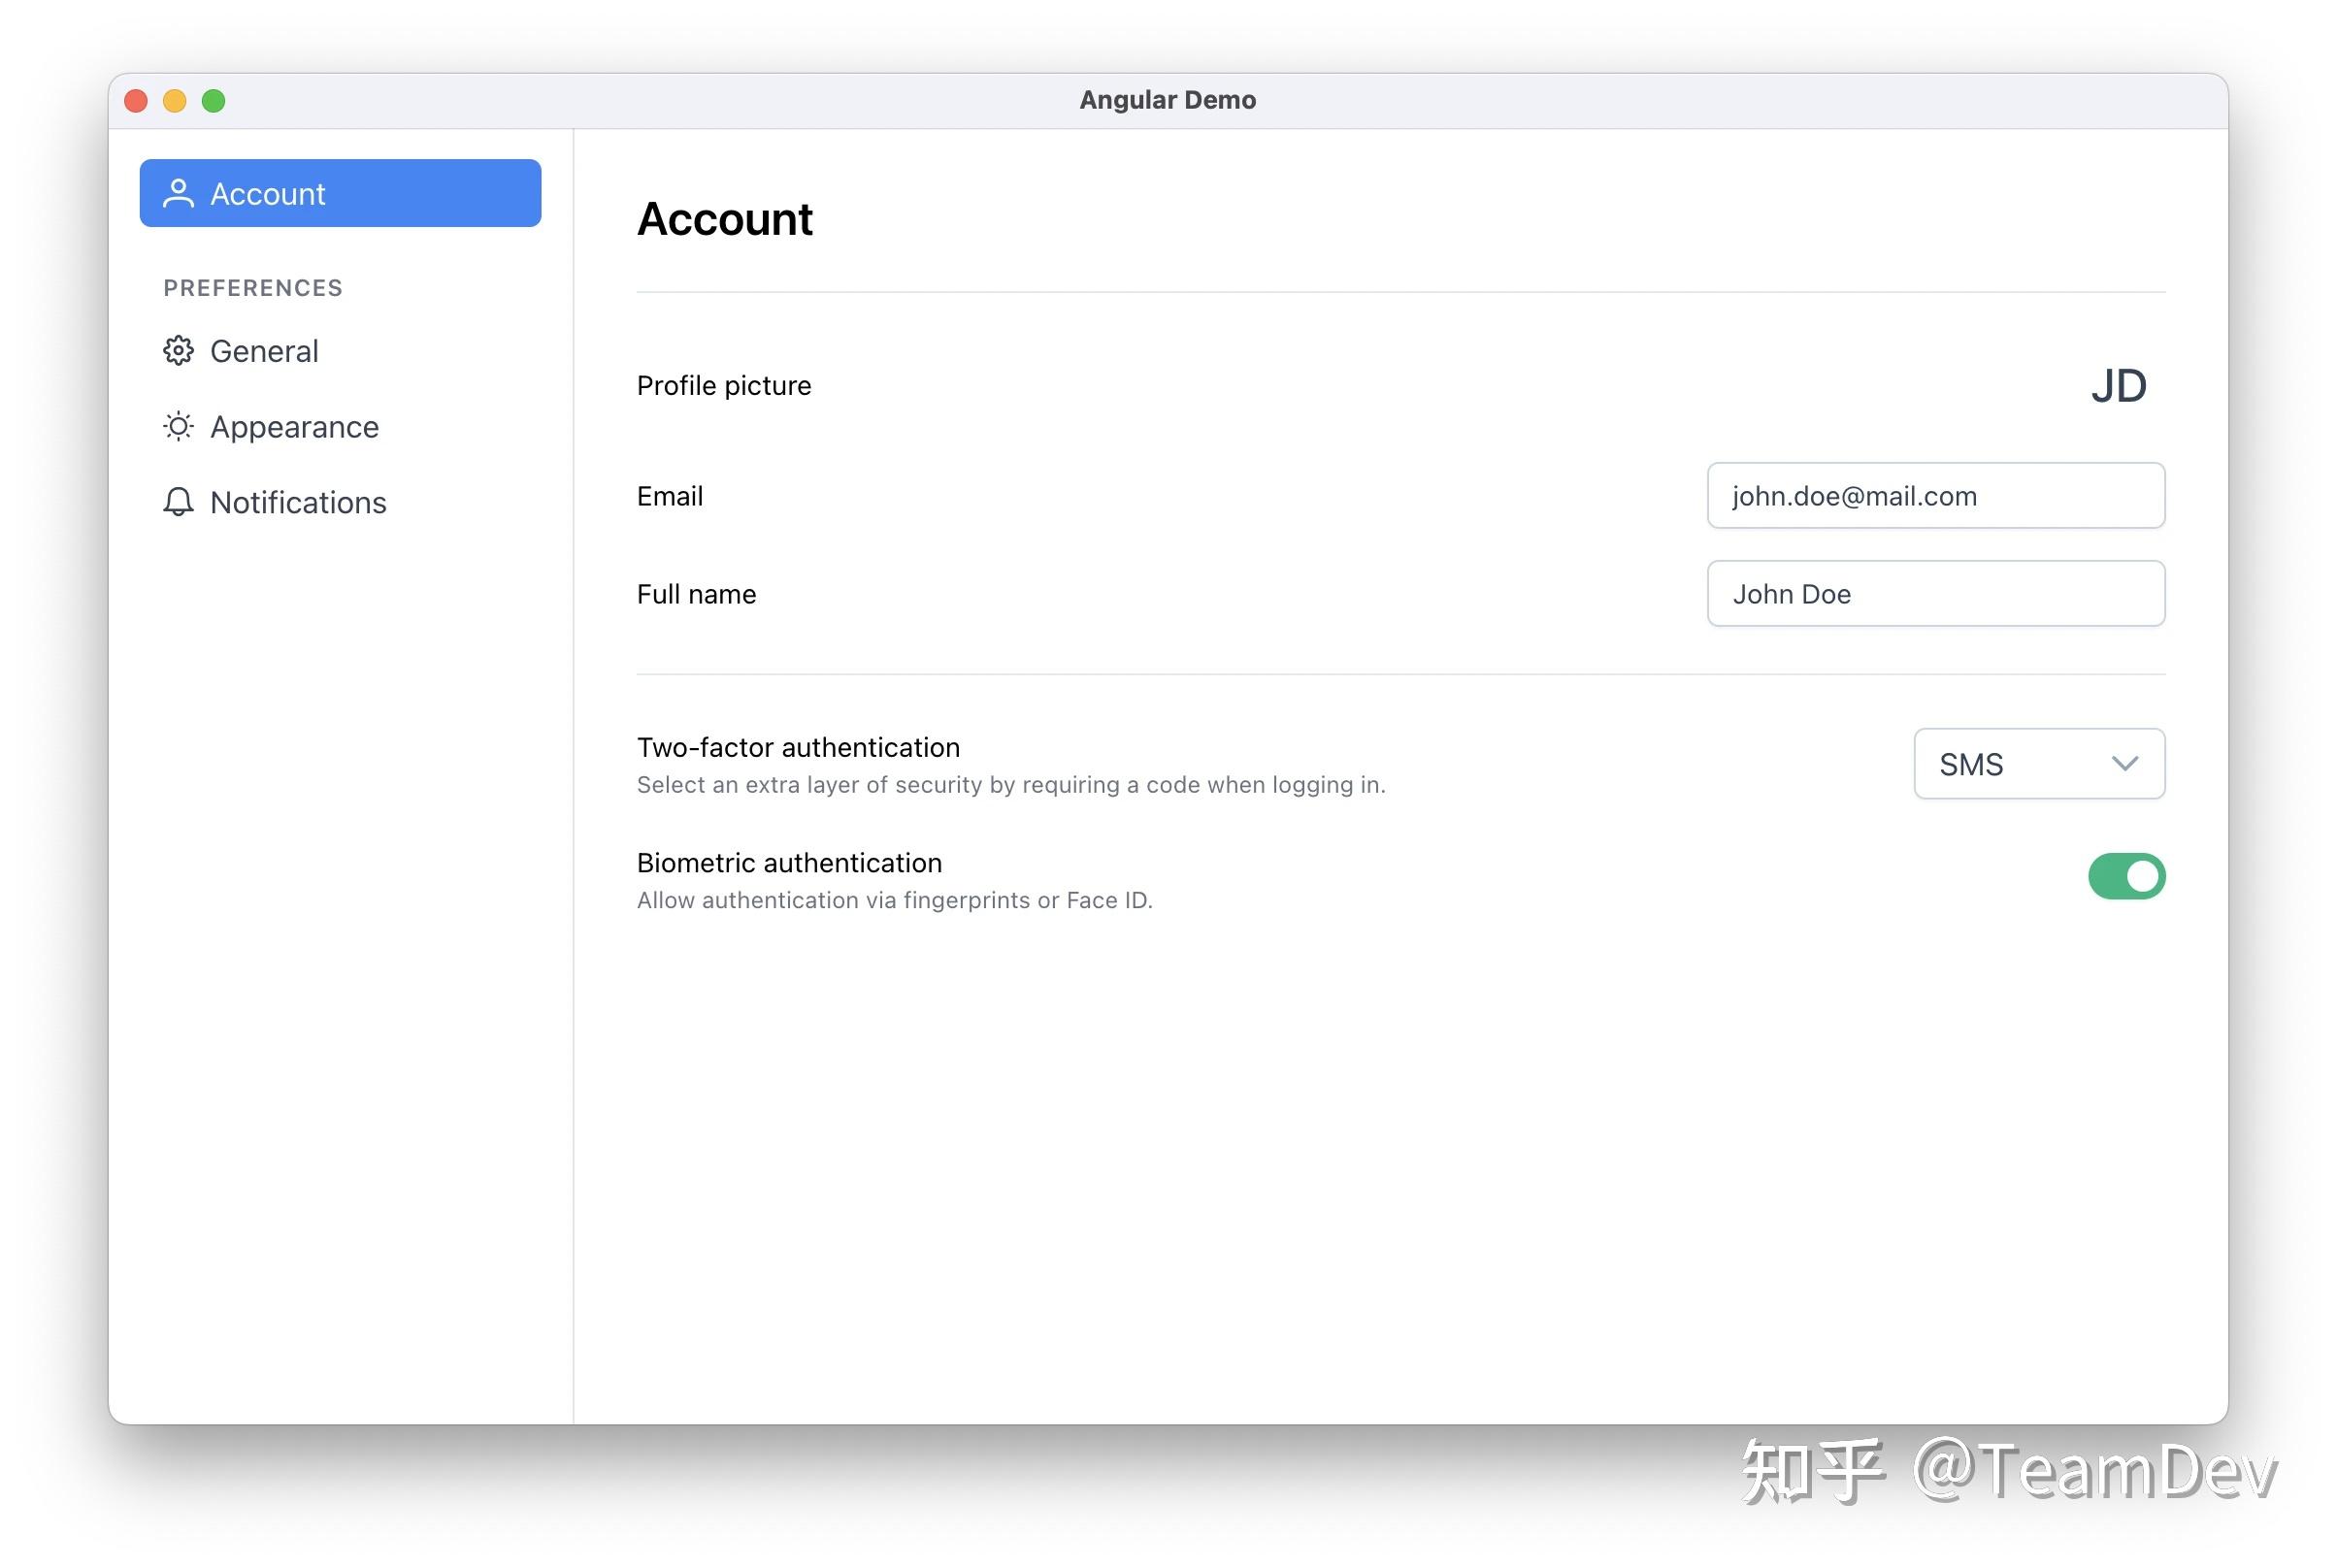Click the Account person icon in sidebar
This screenshot has width=2337, height=1568.
tap(178, 193)
